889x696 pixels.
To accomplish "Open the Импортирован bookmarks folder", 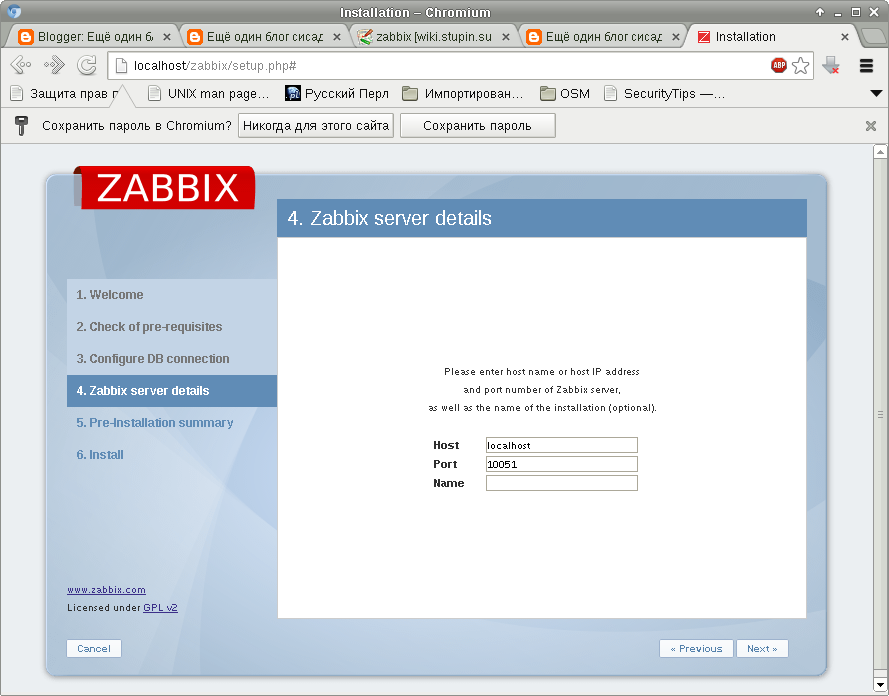I will pos(463,94).
